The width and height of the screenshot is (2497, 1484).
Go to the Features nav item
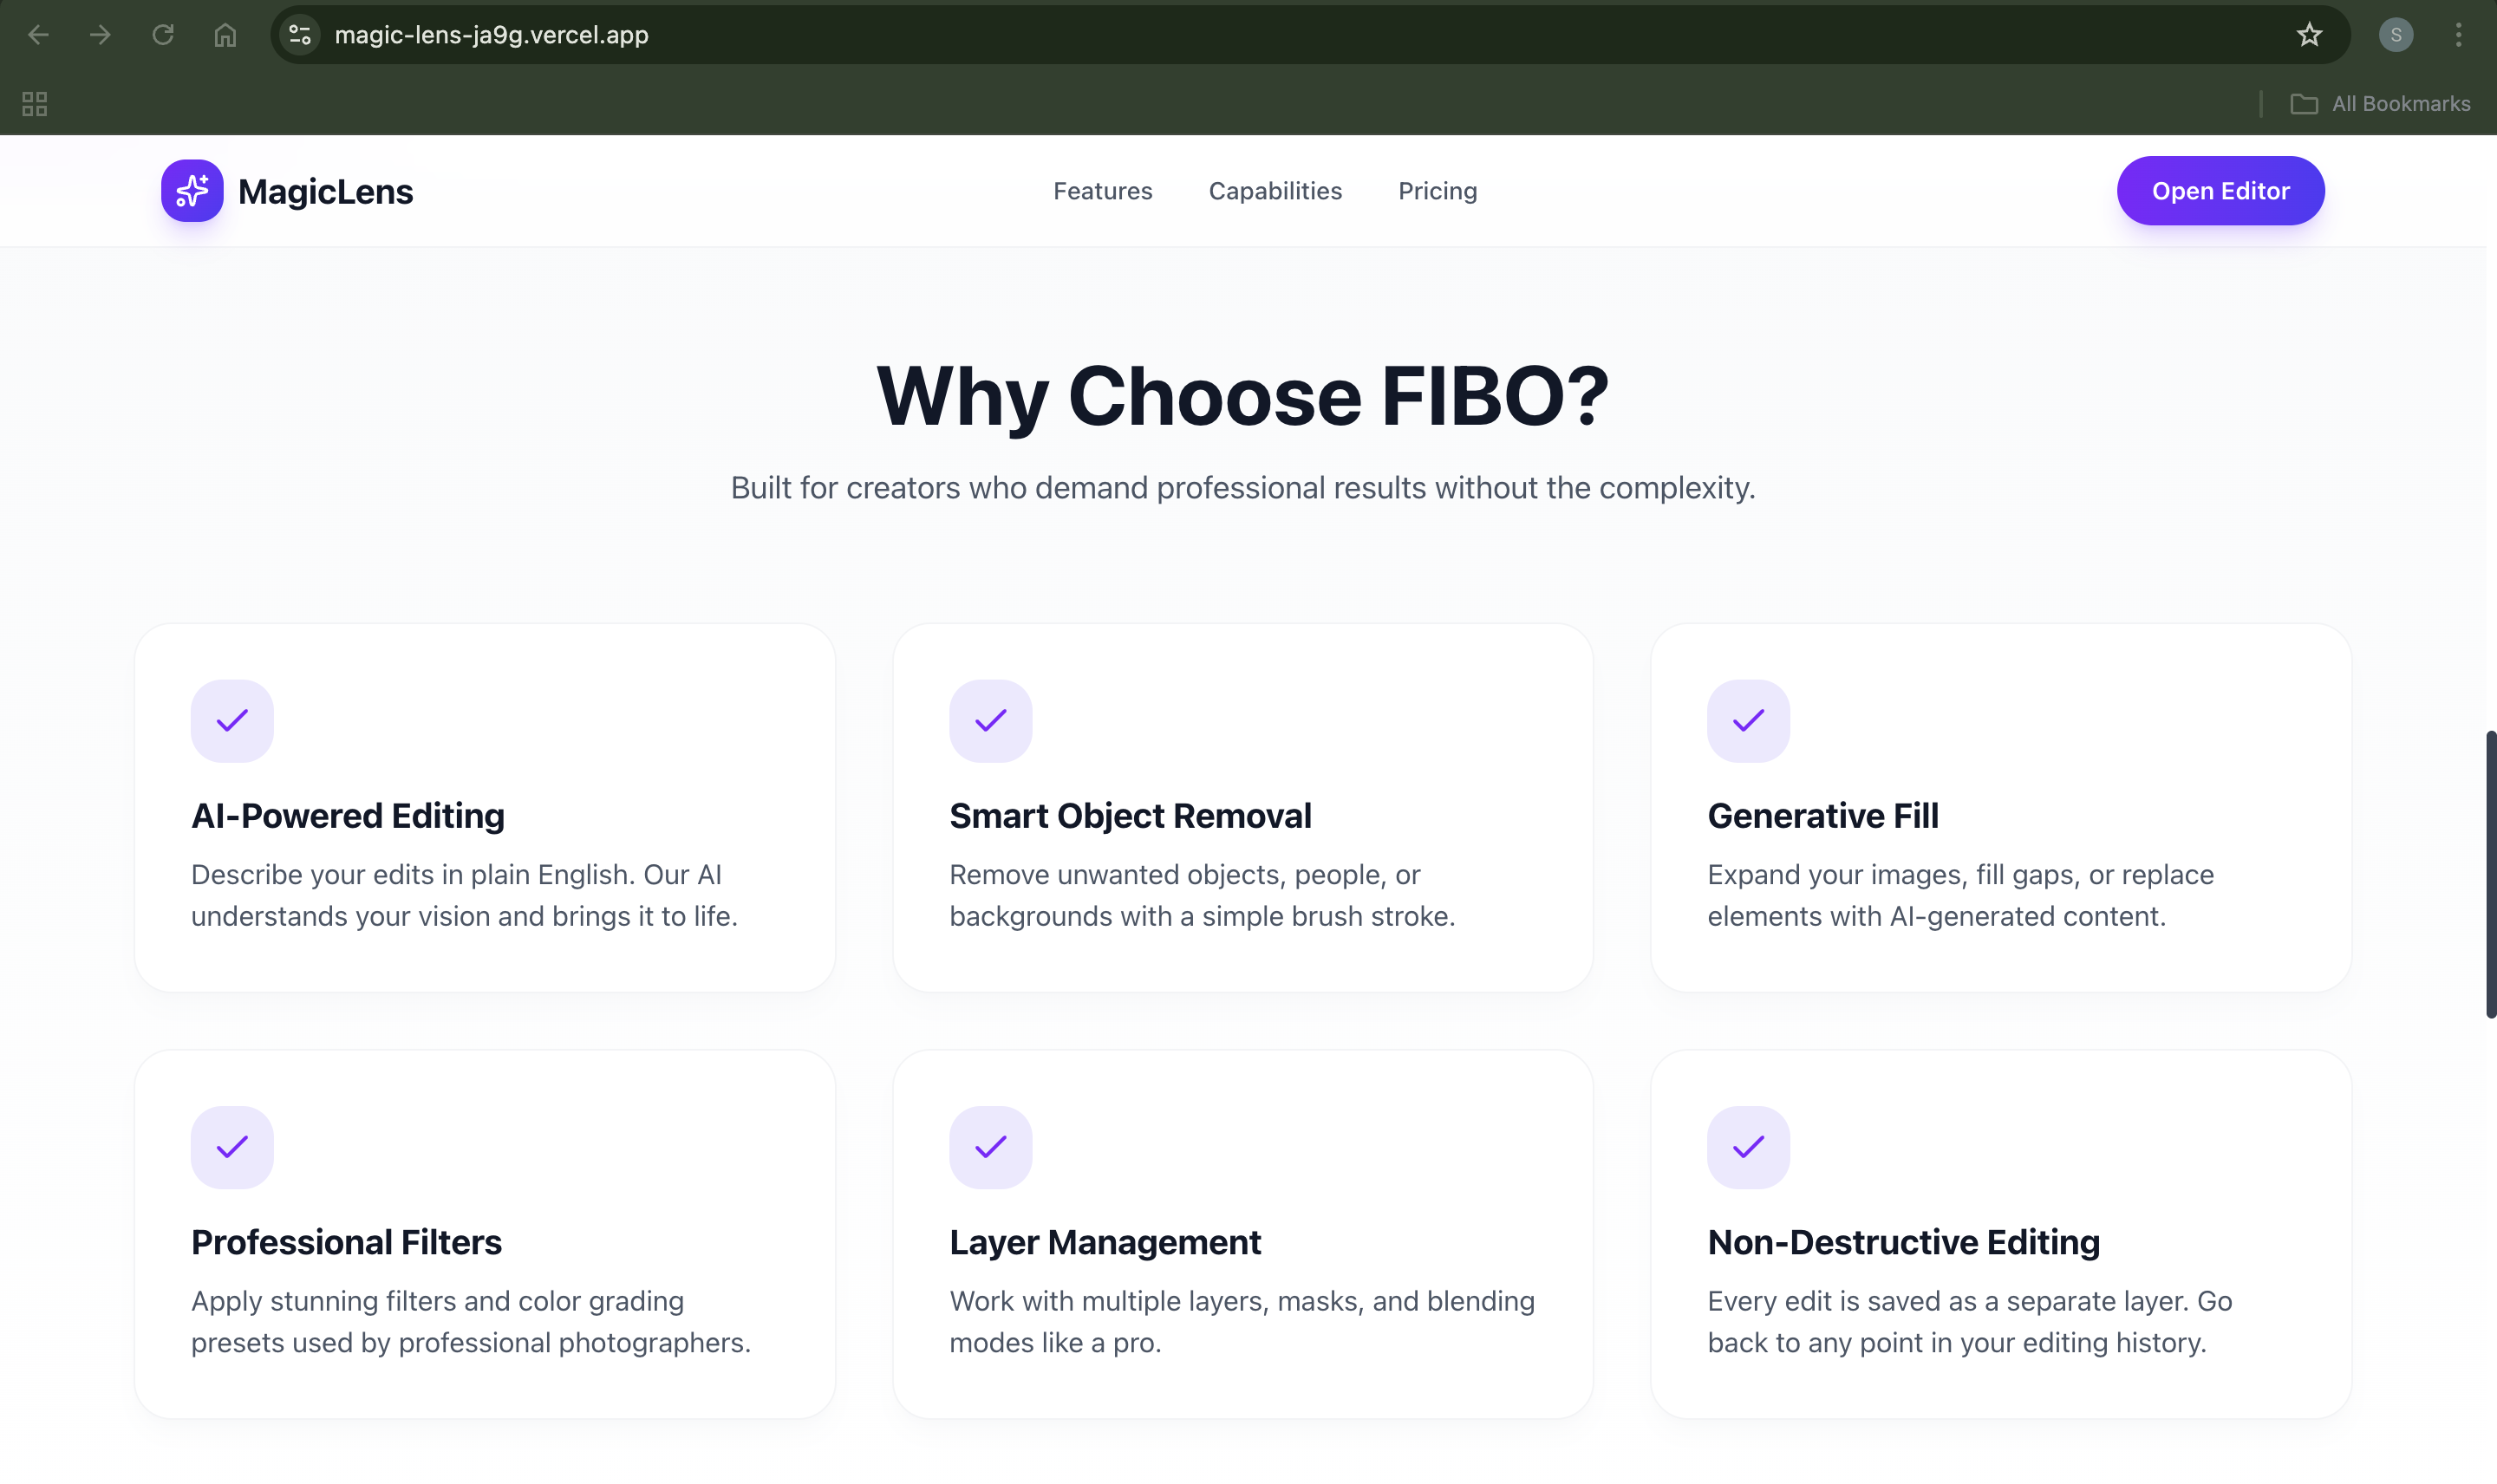tap(1102, 191)
